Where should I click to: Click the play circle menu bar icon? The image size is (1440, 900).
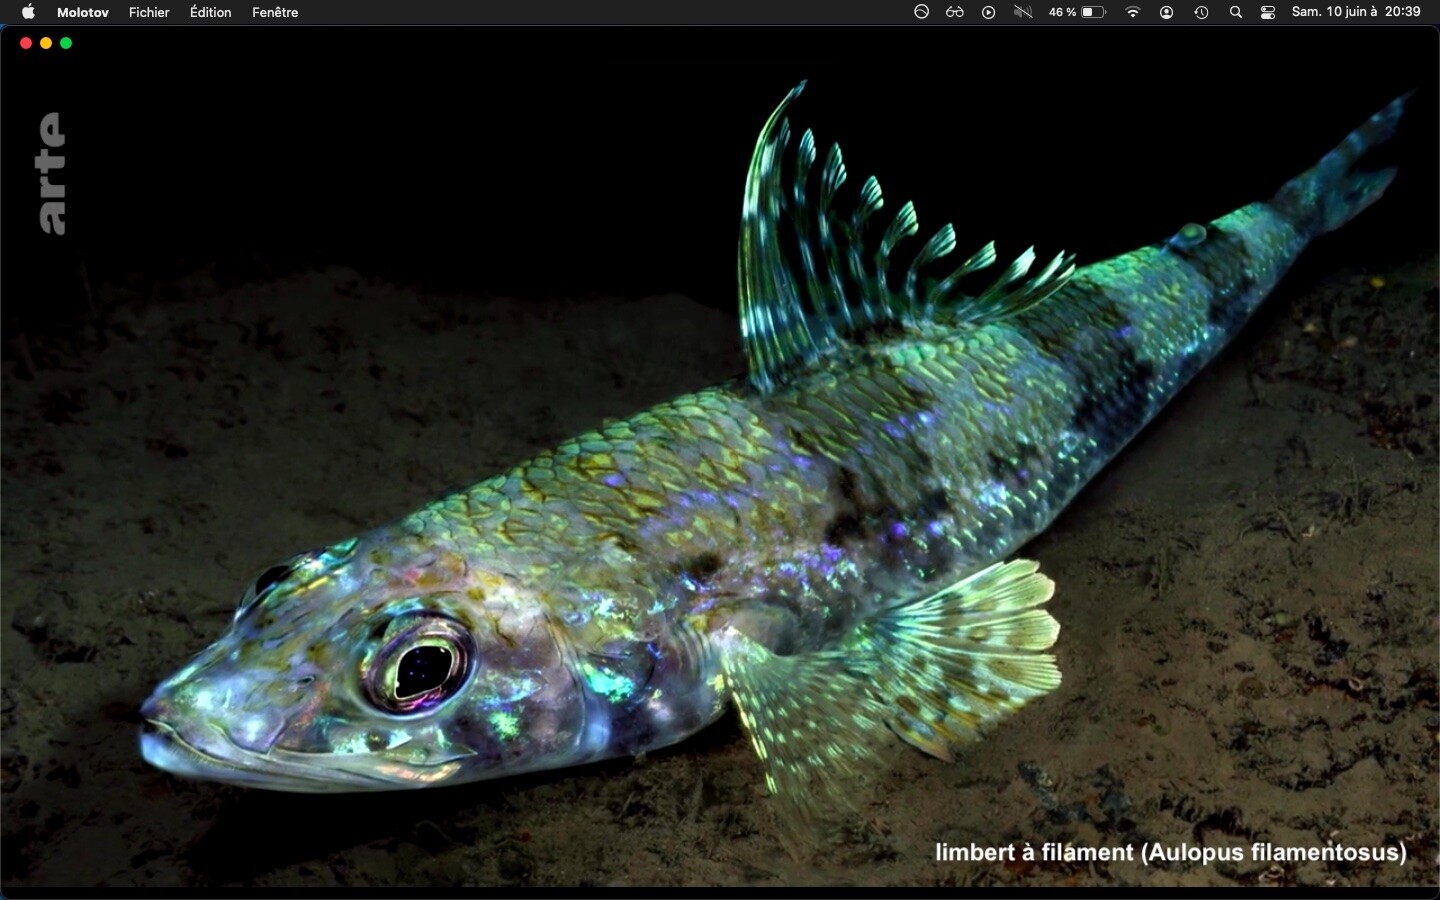tap(988, 12)
